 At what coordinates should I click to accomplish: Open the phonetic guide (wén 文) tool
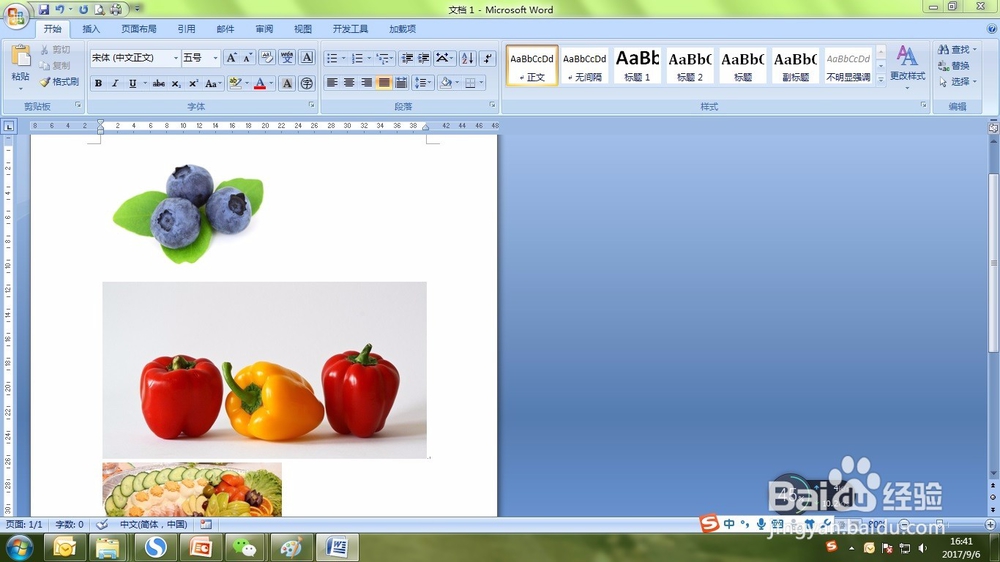pyautogui.click(x=287, y=58)
